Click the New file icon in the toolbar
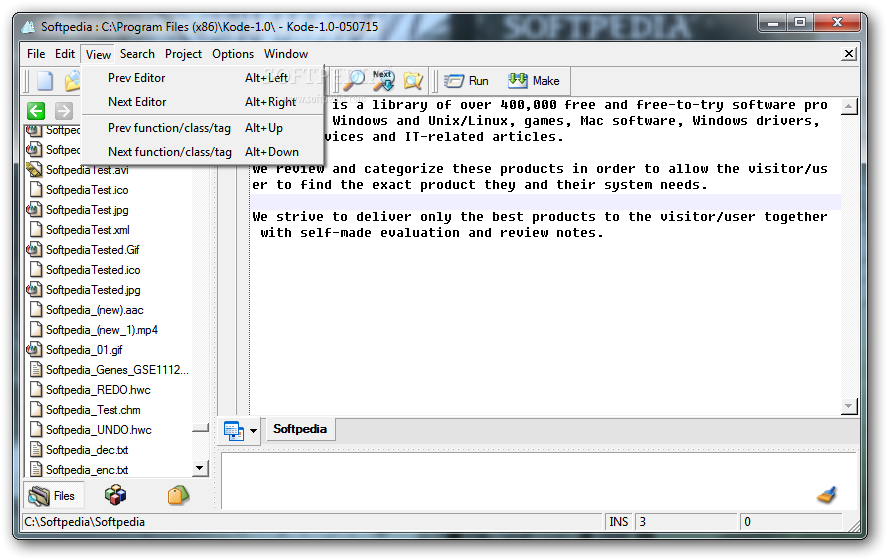888x560 pixels. (45, 81)
